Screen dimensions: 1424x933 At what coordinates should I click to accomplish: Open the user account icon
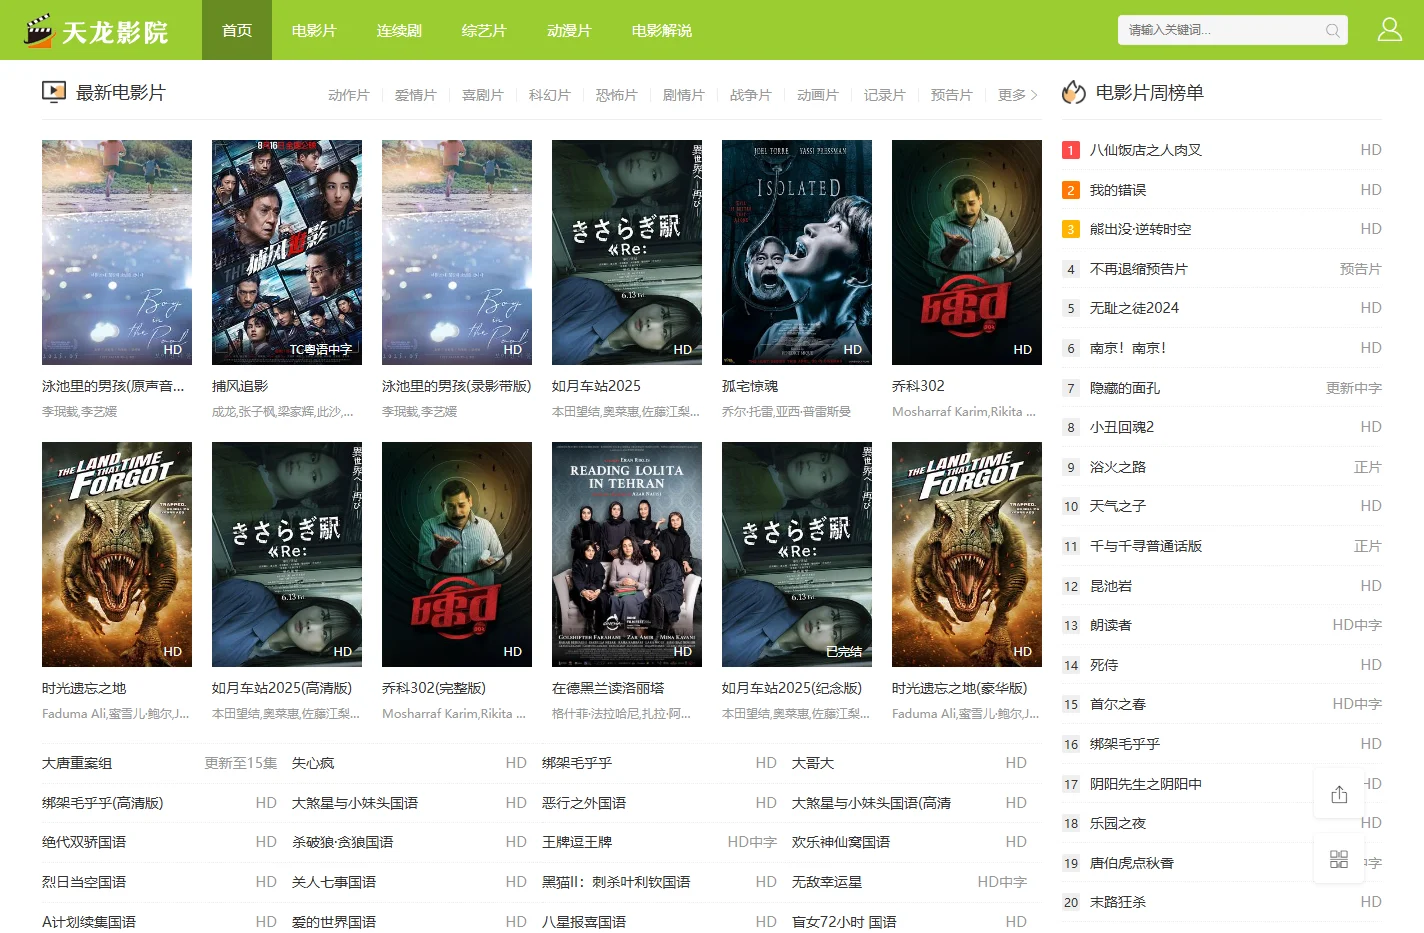click(1389, 29)
